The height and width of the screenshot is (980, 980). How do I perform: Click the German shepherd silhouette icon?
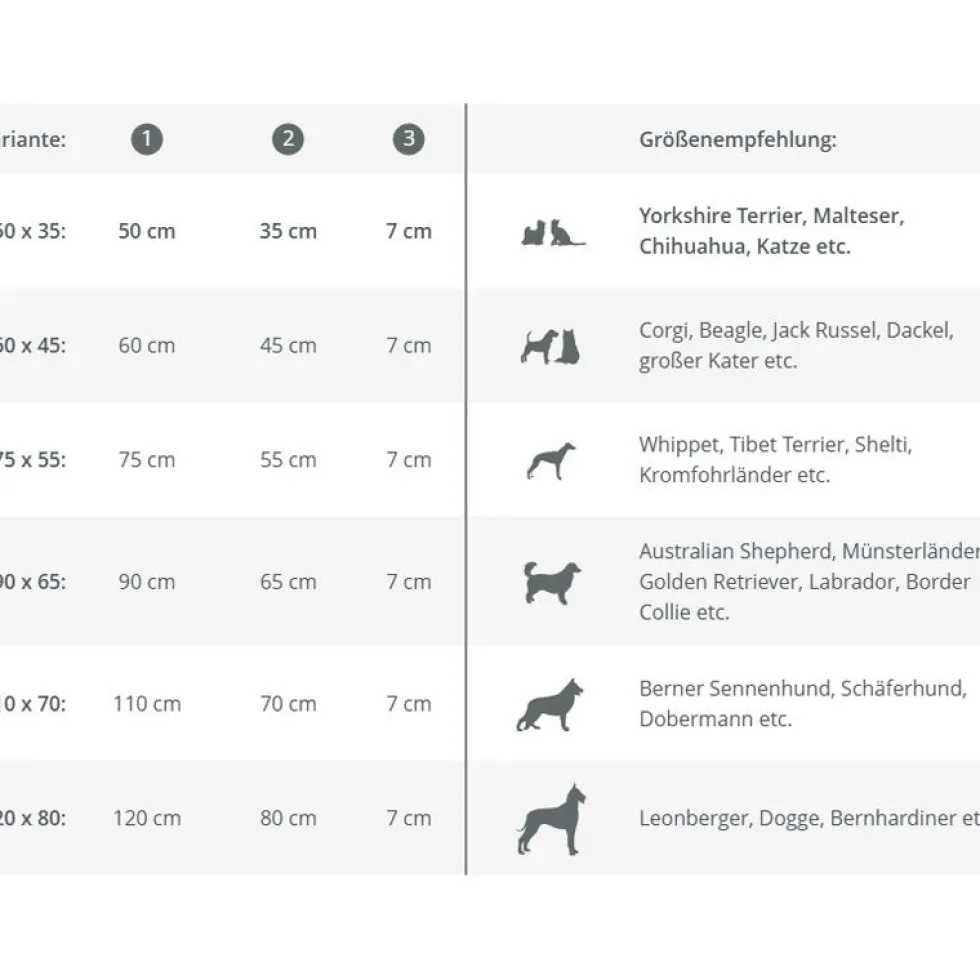[551, 704]
